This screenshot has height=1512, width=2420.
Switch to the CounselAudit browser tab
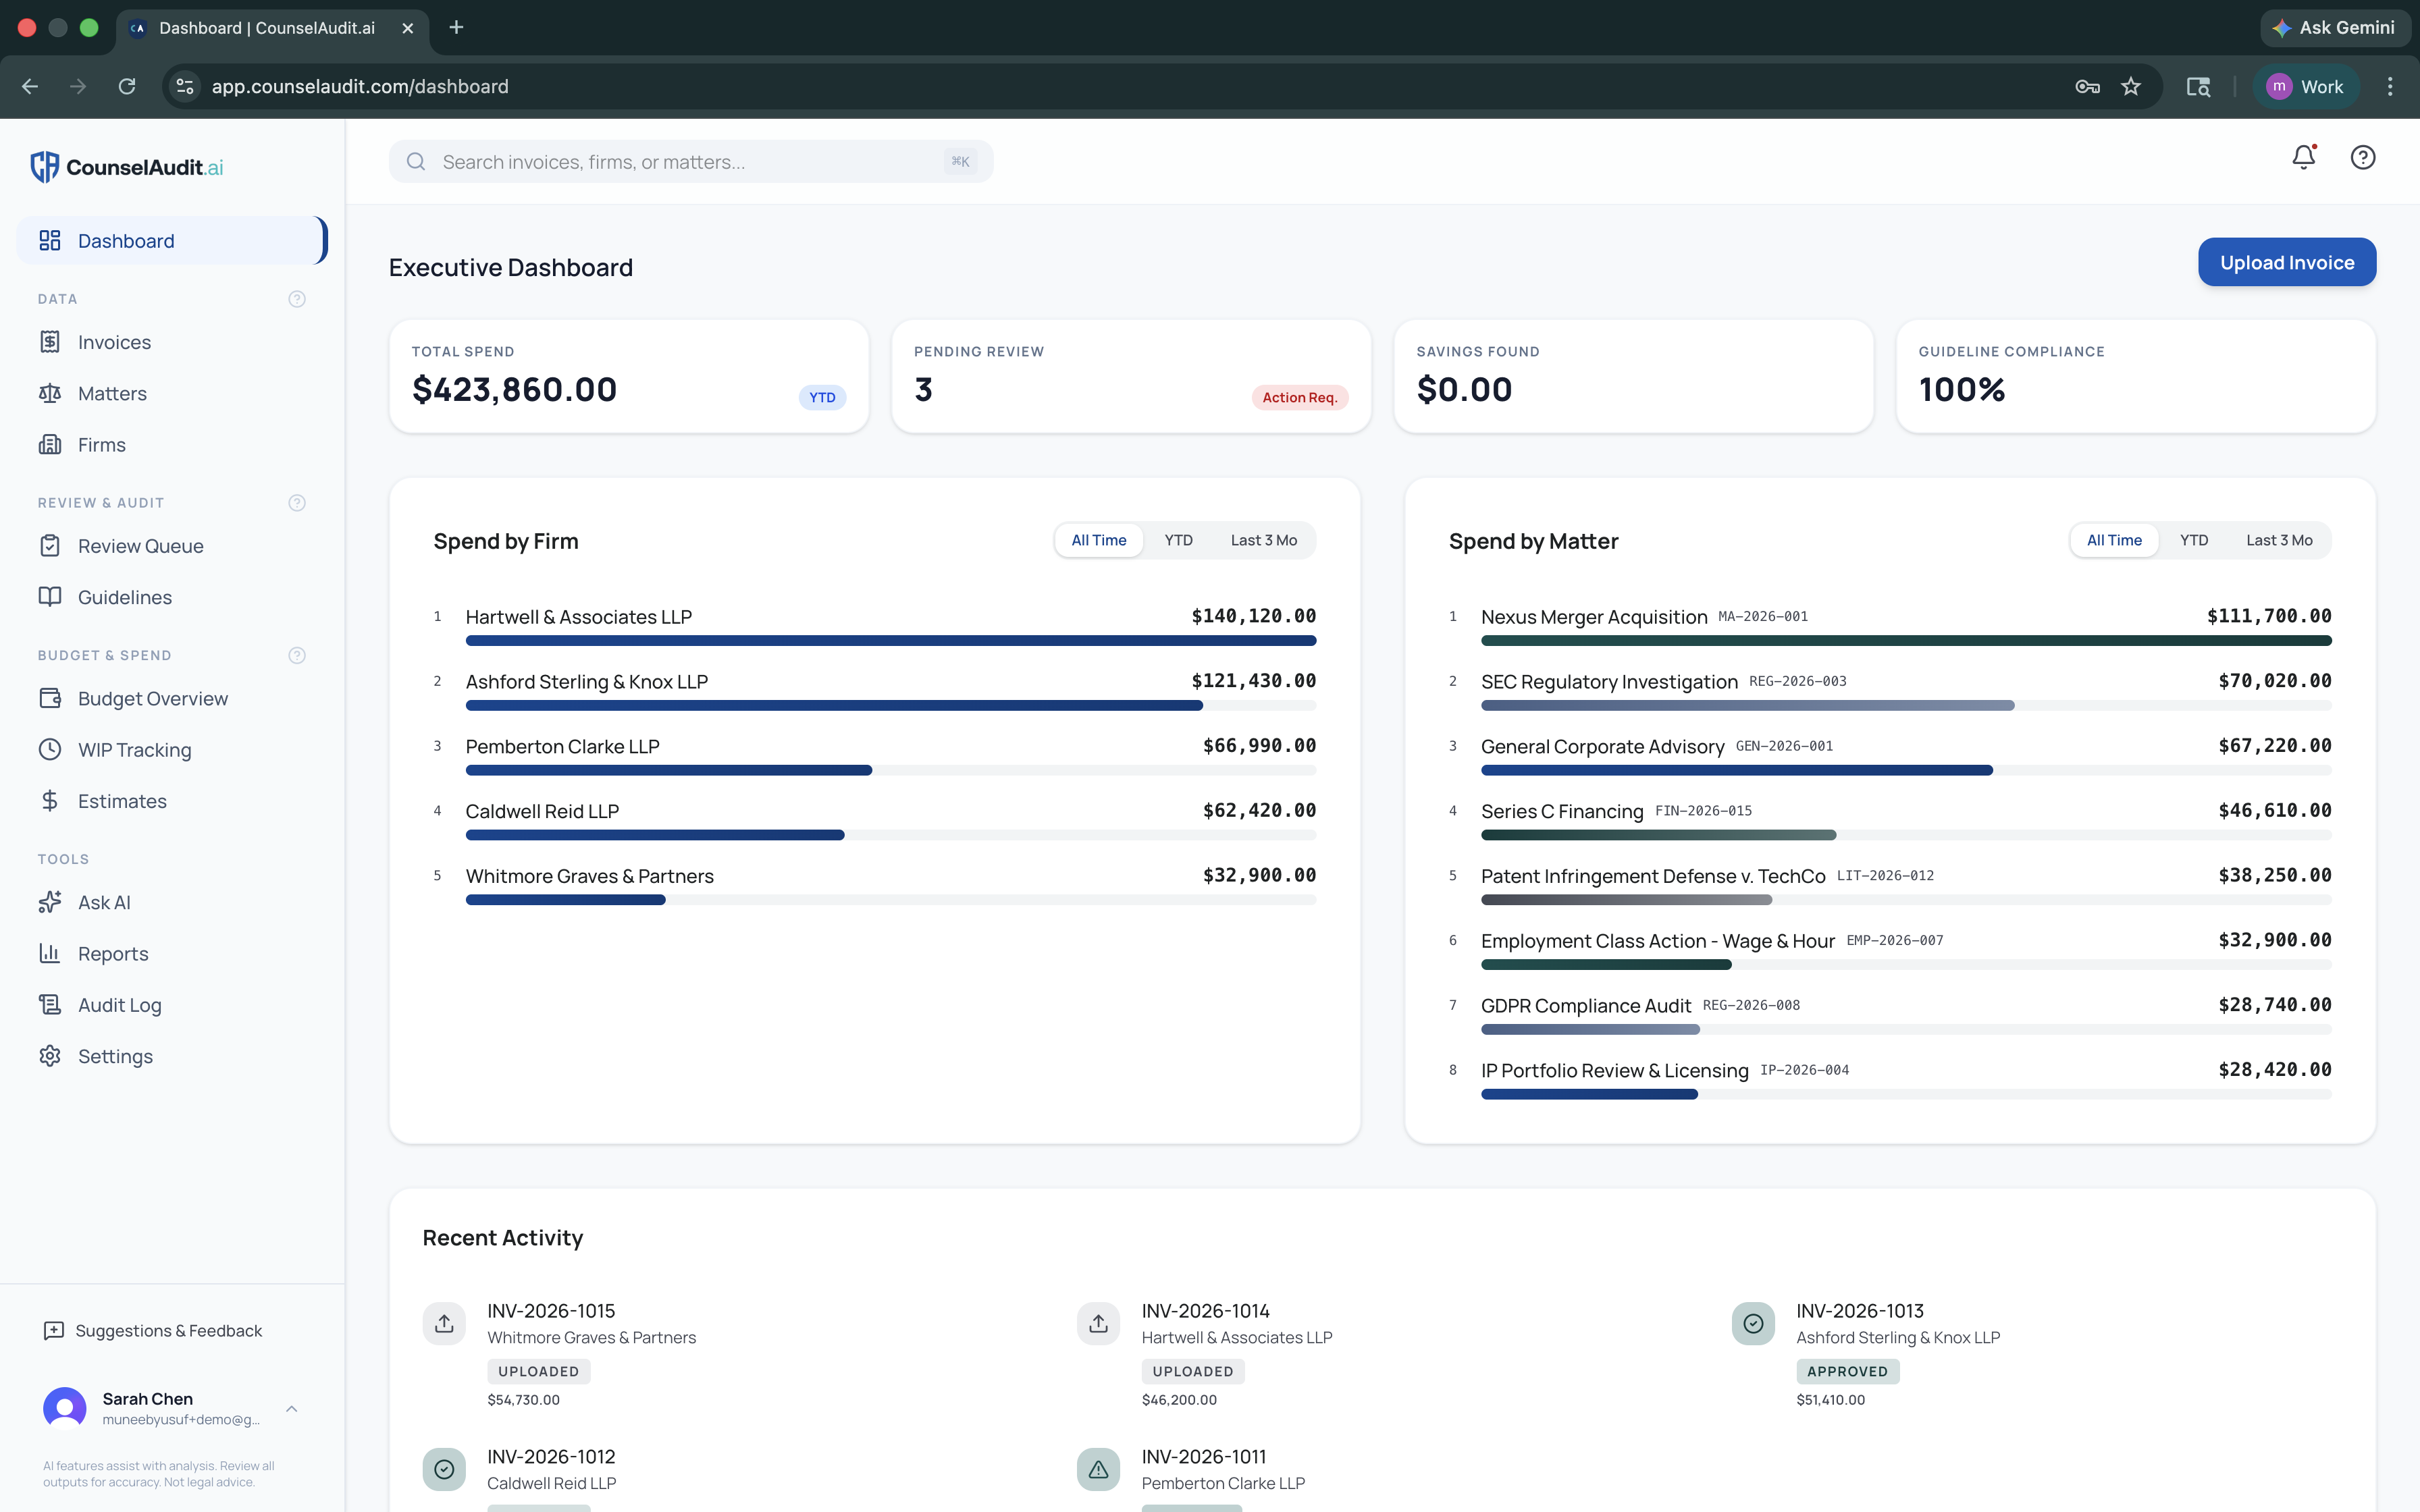(x=265, y=28)
